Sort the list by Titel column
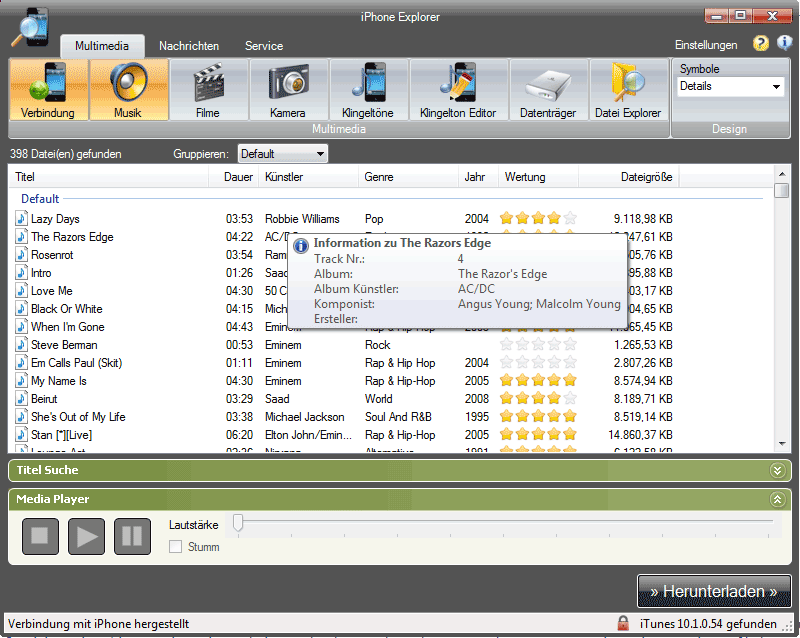Screen dimensions: 800x638 109,177
